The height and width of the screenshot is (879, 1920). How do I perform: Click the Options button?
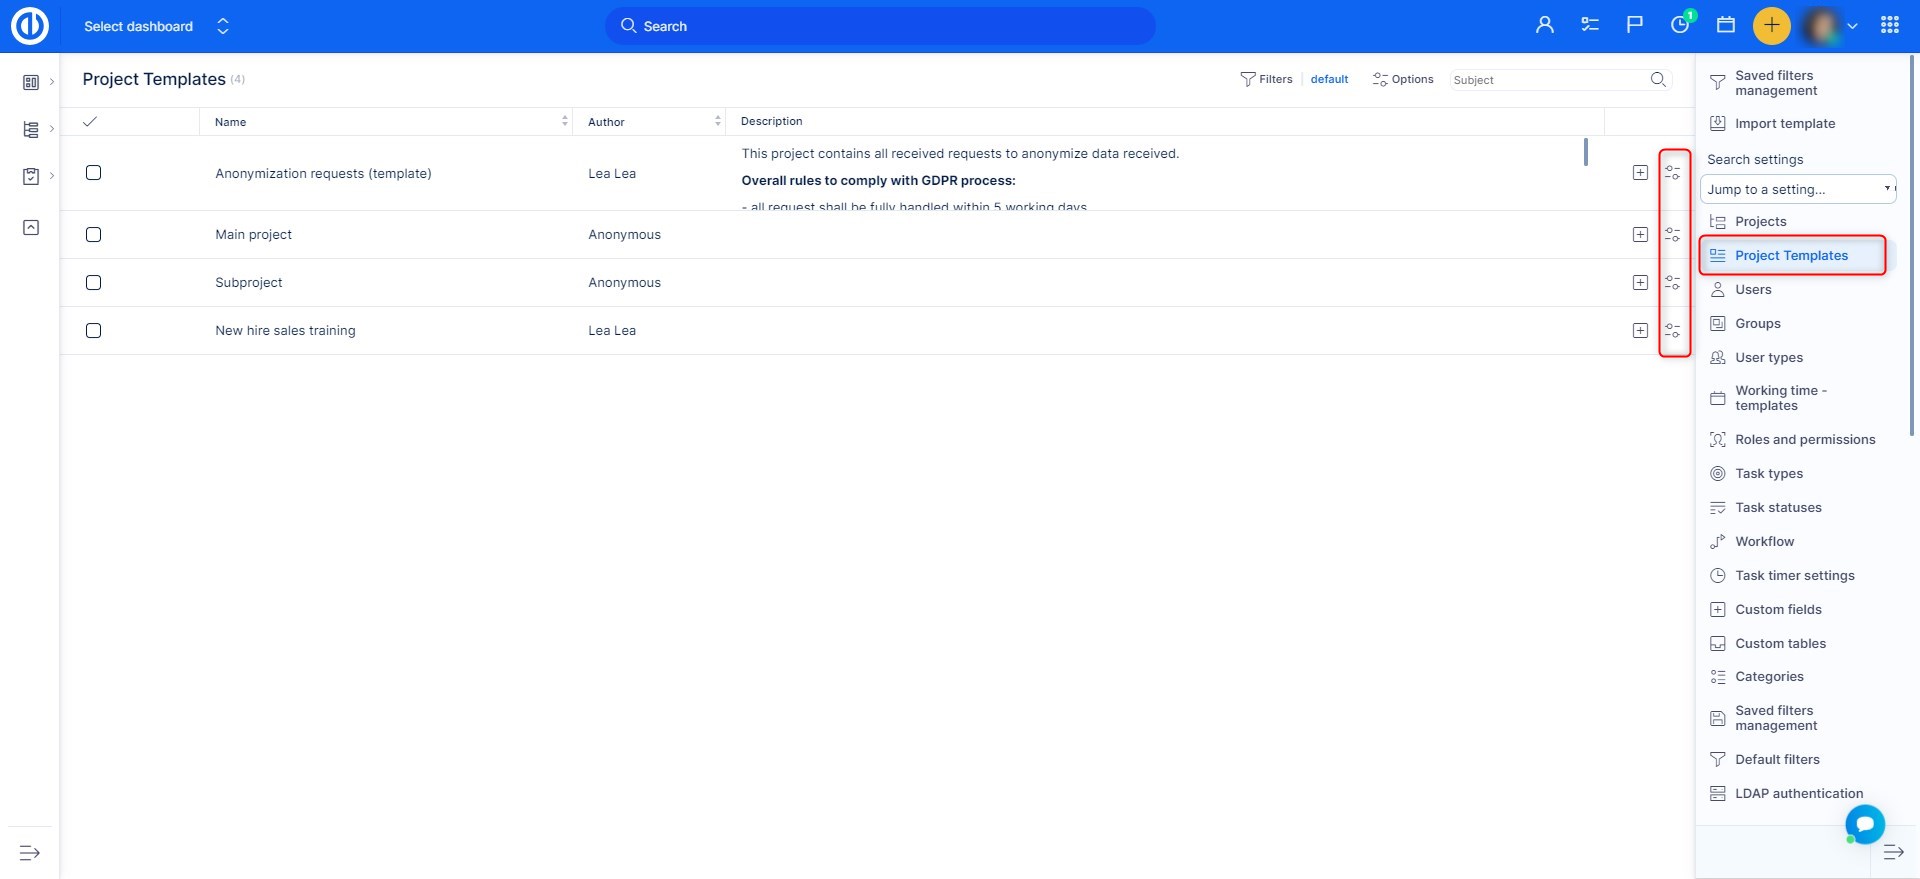(x=1403, y=80)
